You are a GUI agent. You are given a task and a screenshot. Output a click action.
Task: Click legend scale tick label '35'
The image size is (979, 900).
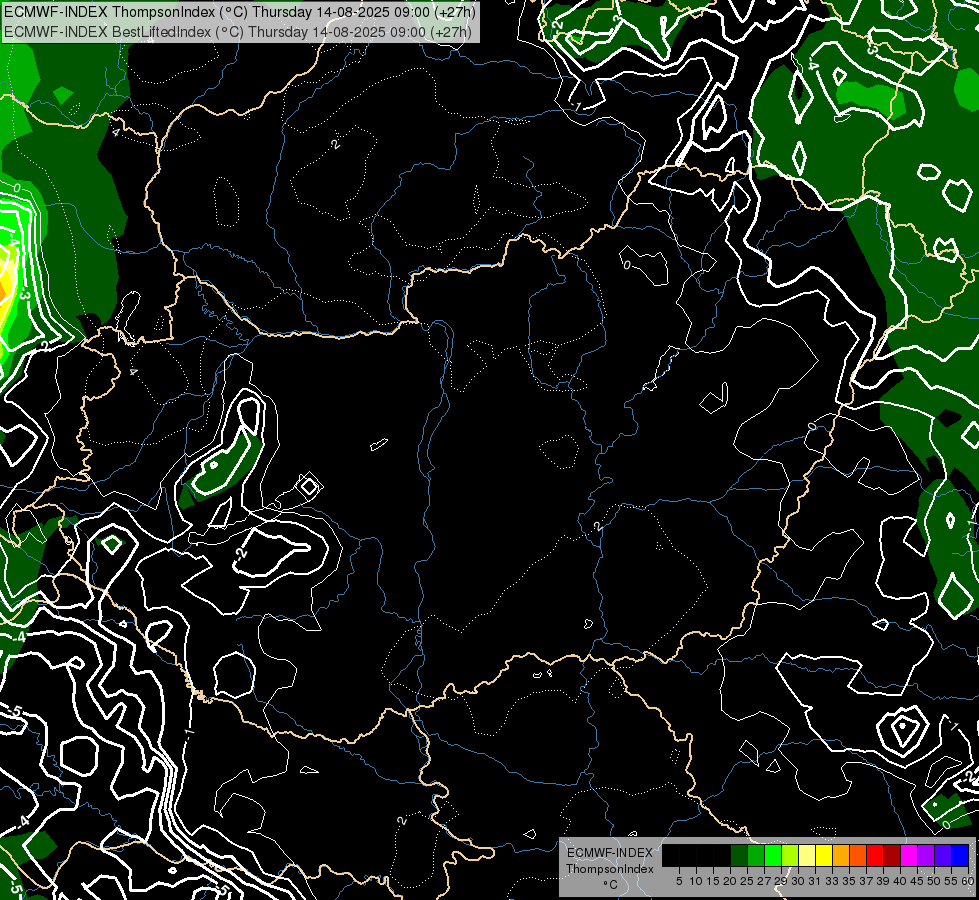pos(849,881)
